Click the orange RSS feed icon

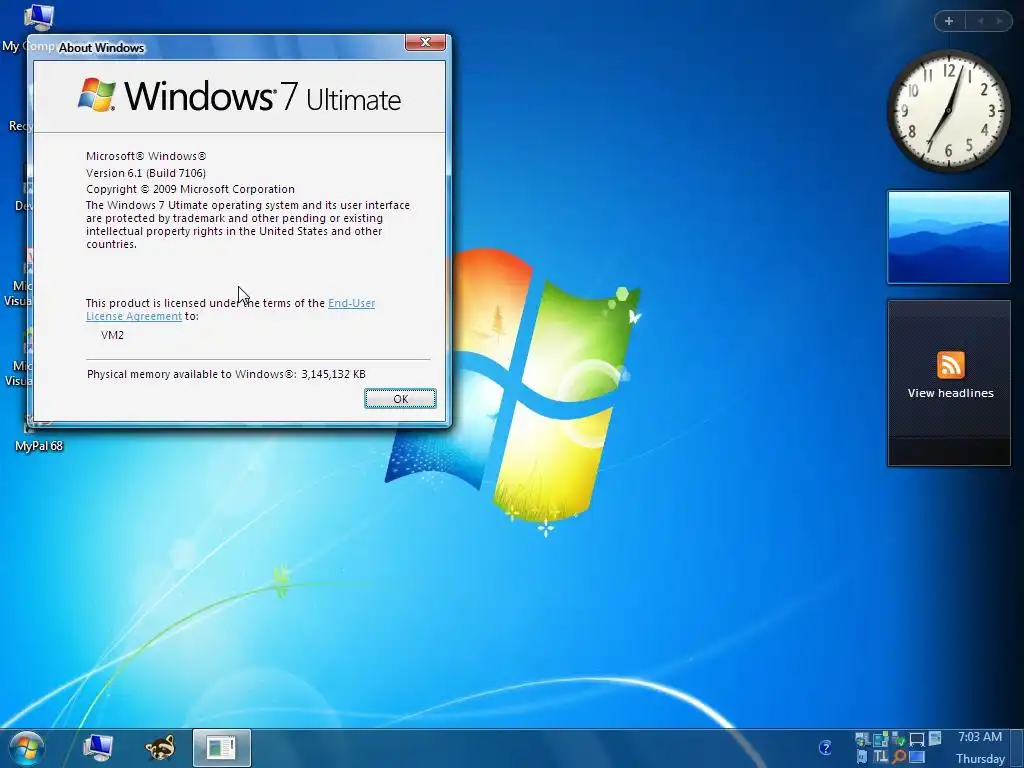pos(950,365)
